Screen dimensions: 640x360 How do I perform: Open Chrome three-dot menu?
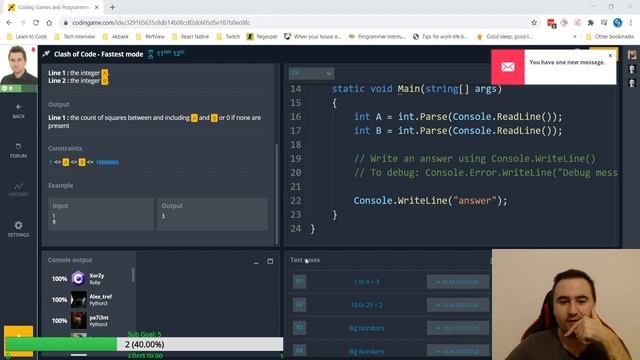(x=631, y=23)
